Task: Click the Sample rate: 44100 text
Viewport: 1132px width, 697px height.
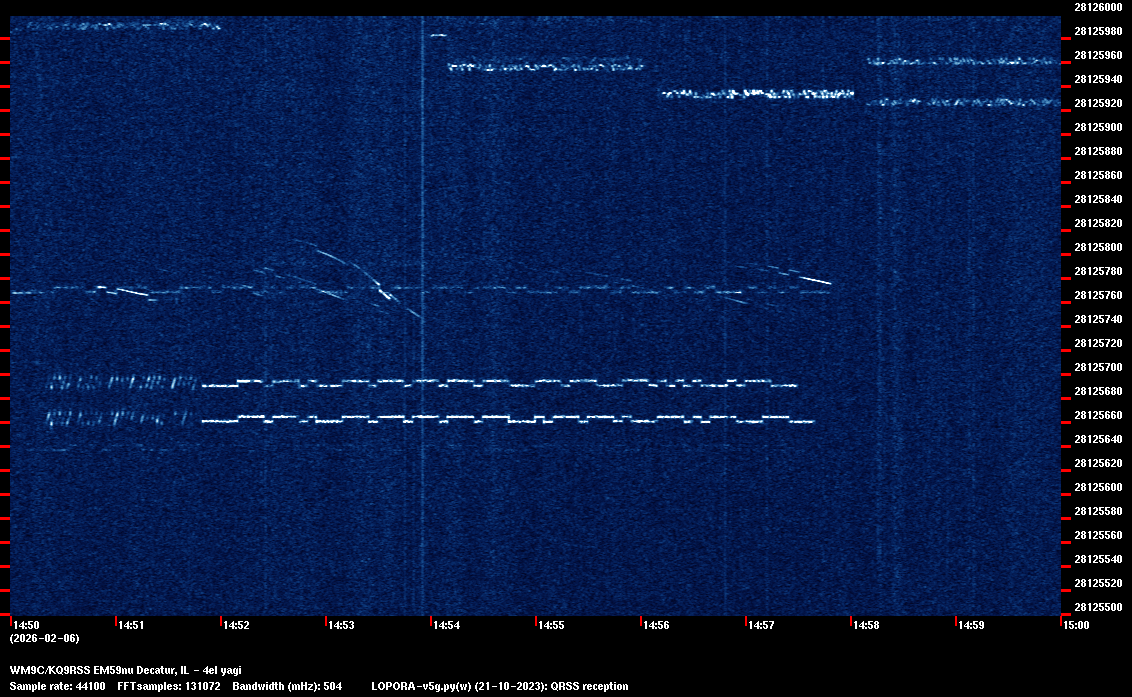Action: coord(57,686)
